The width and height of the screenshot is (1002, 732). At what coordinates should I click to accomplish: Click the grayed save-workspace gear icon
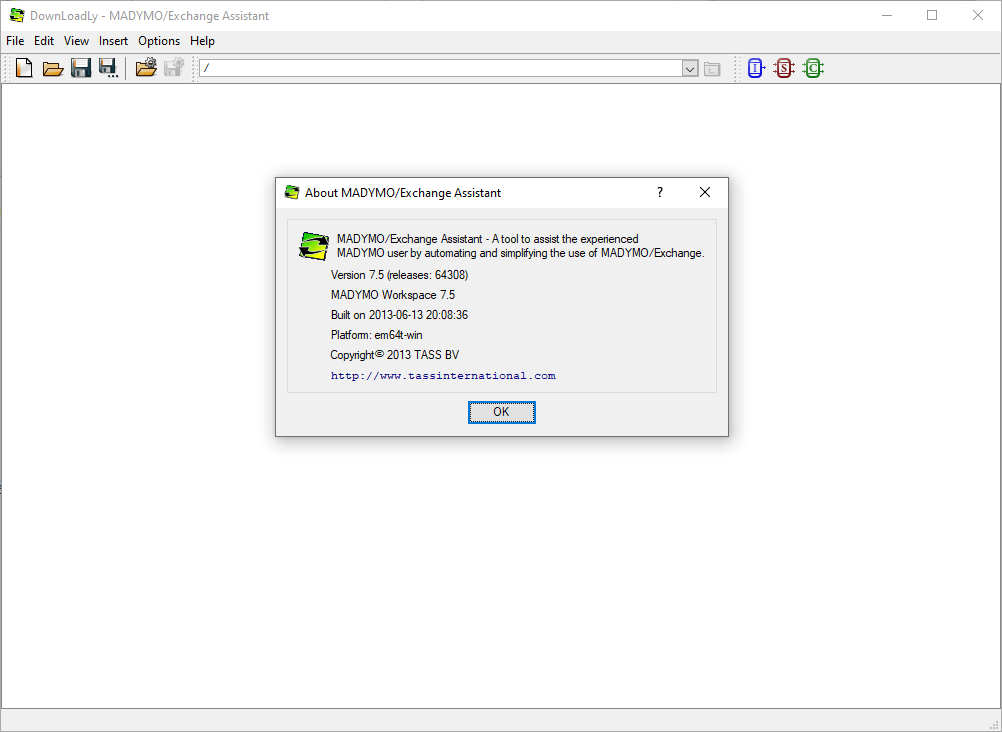173,67
